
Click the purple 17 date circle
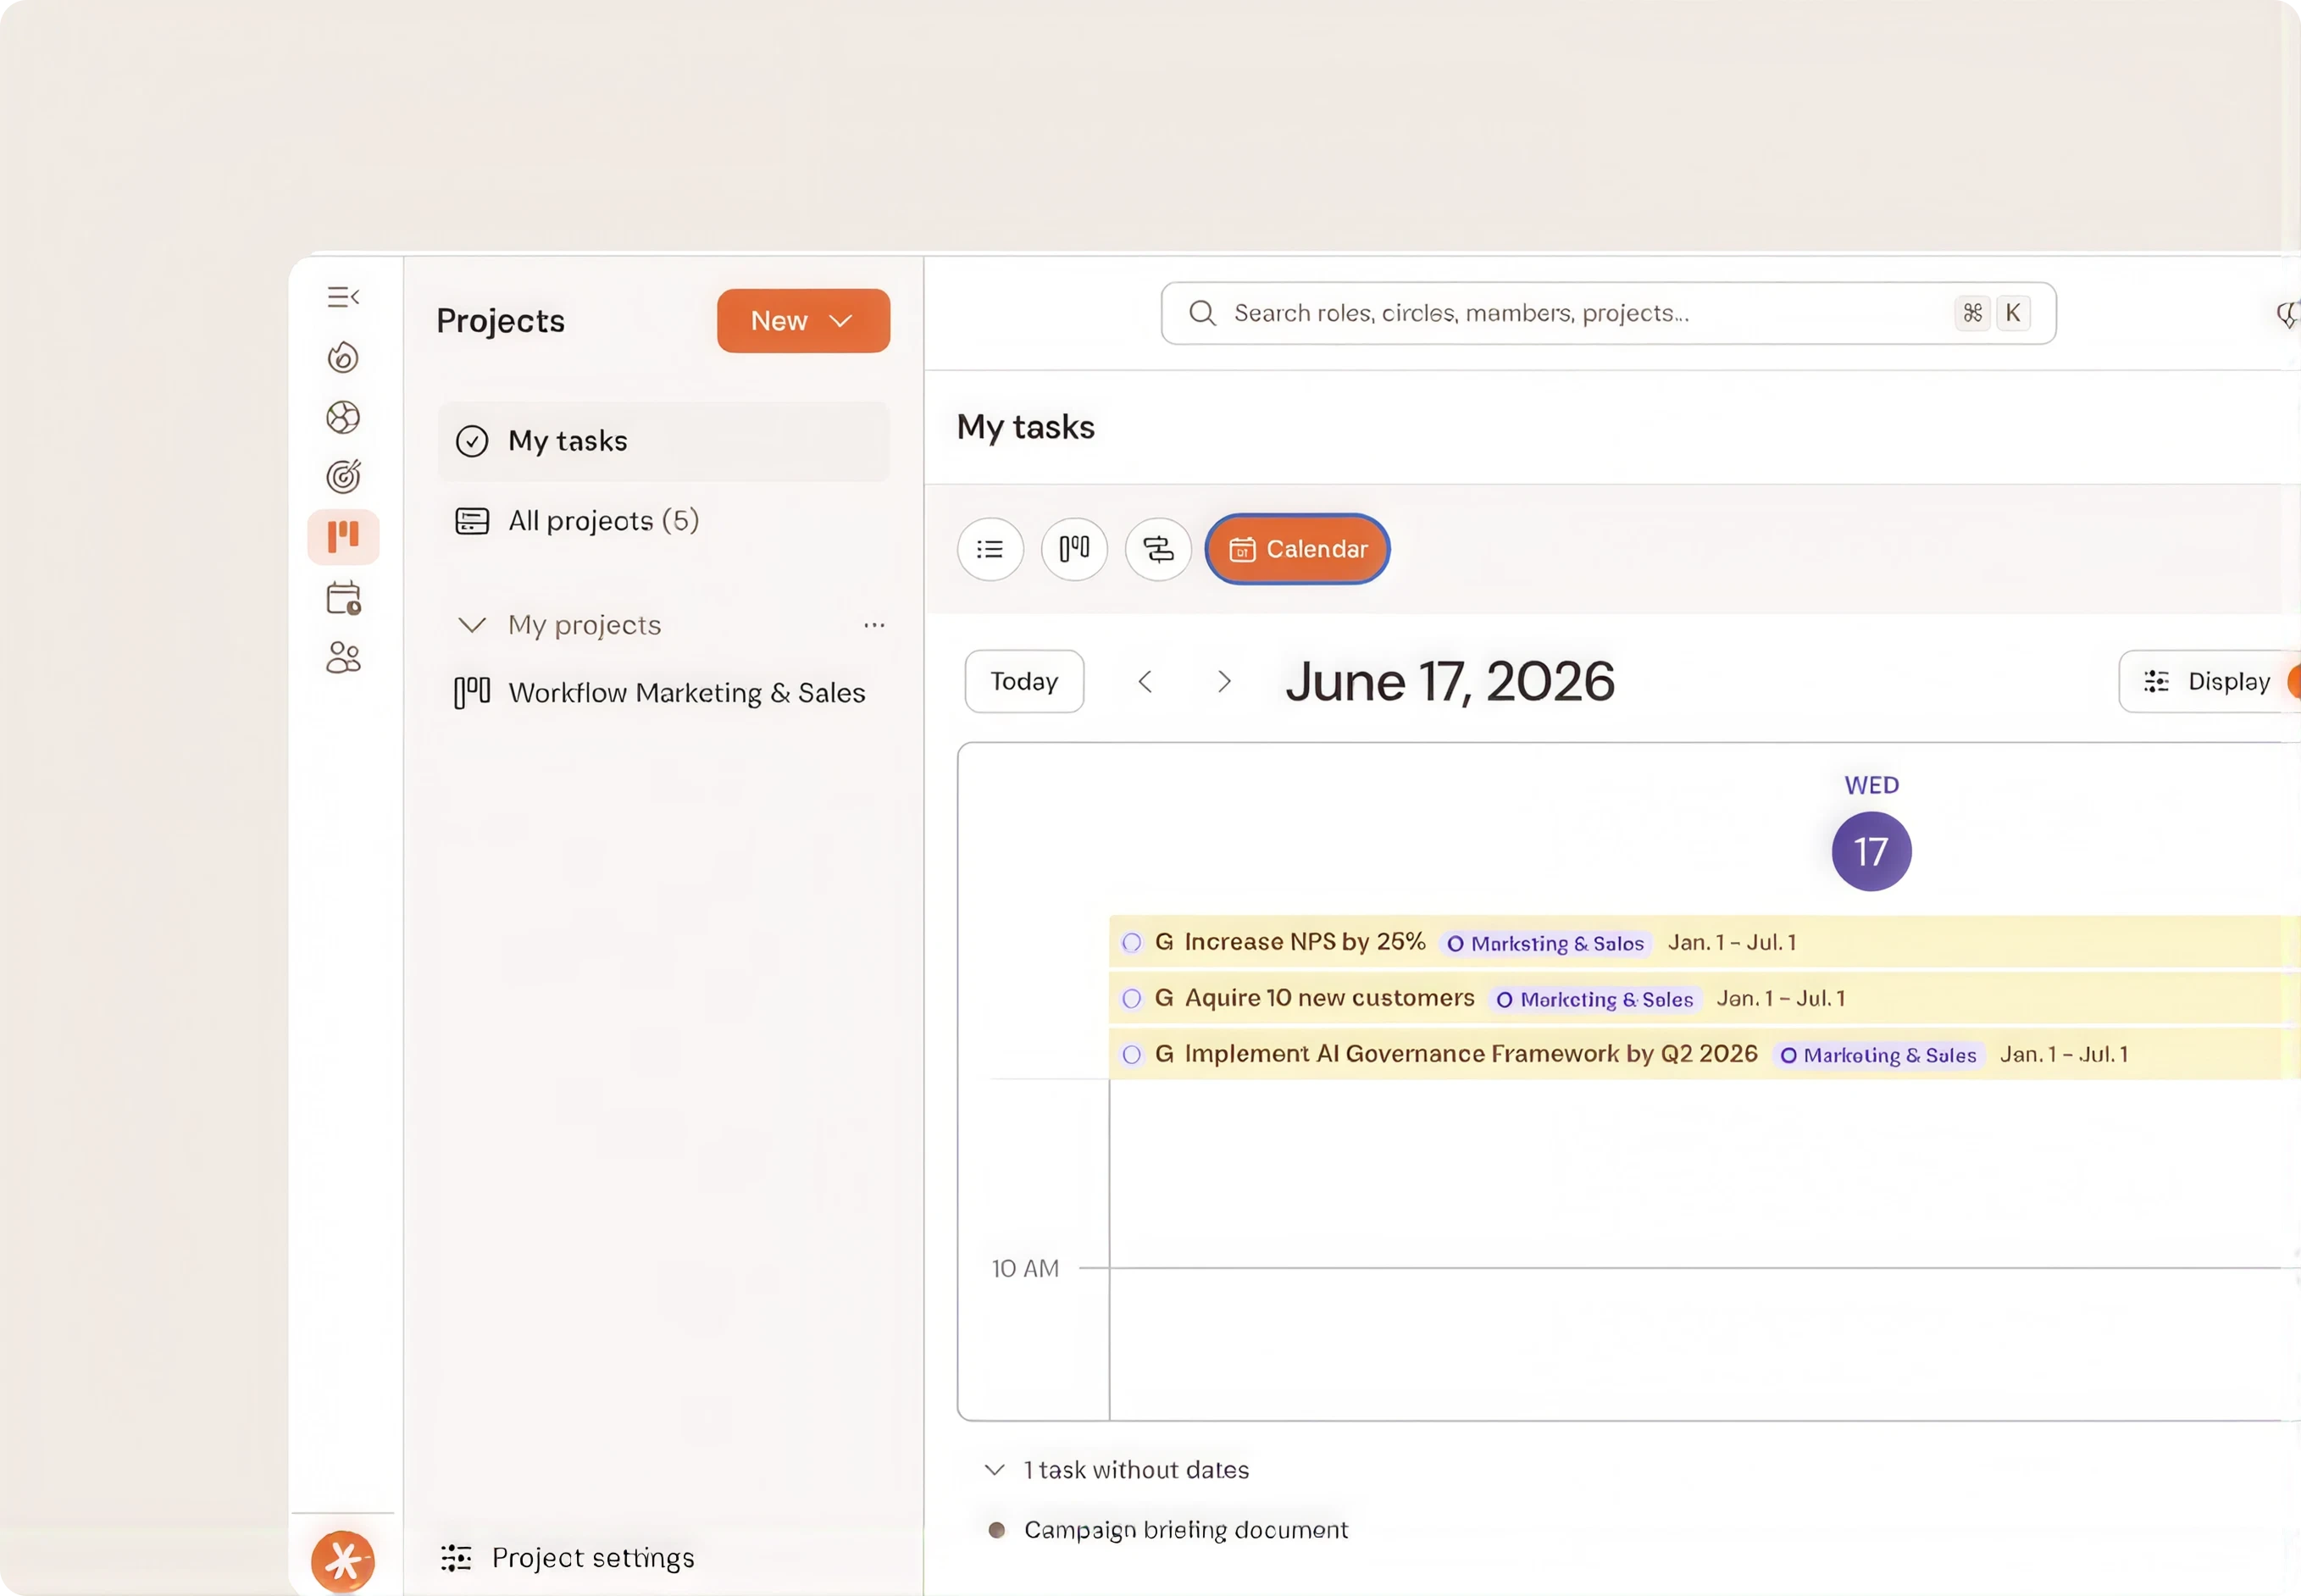pyautogui.click(x=1871, y=852)
